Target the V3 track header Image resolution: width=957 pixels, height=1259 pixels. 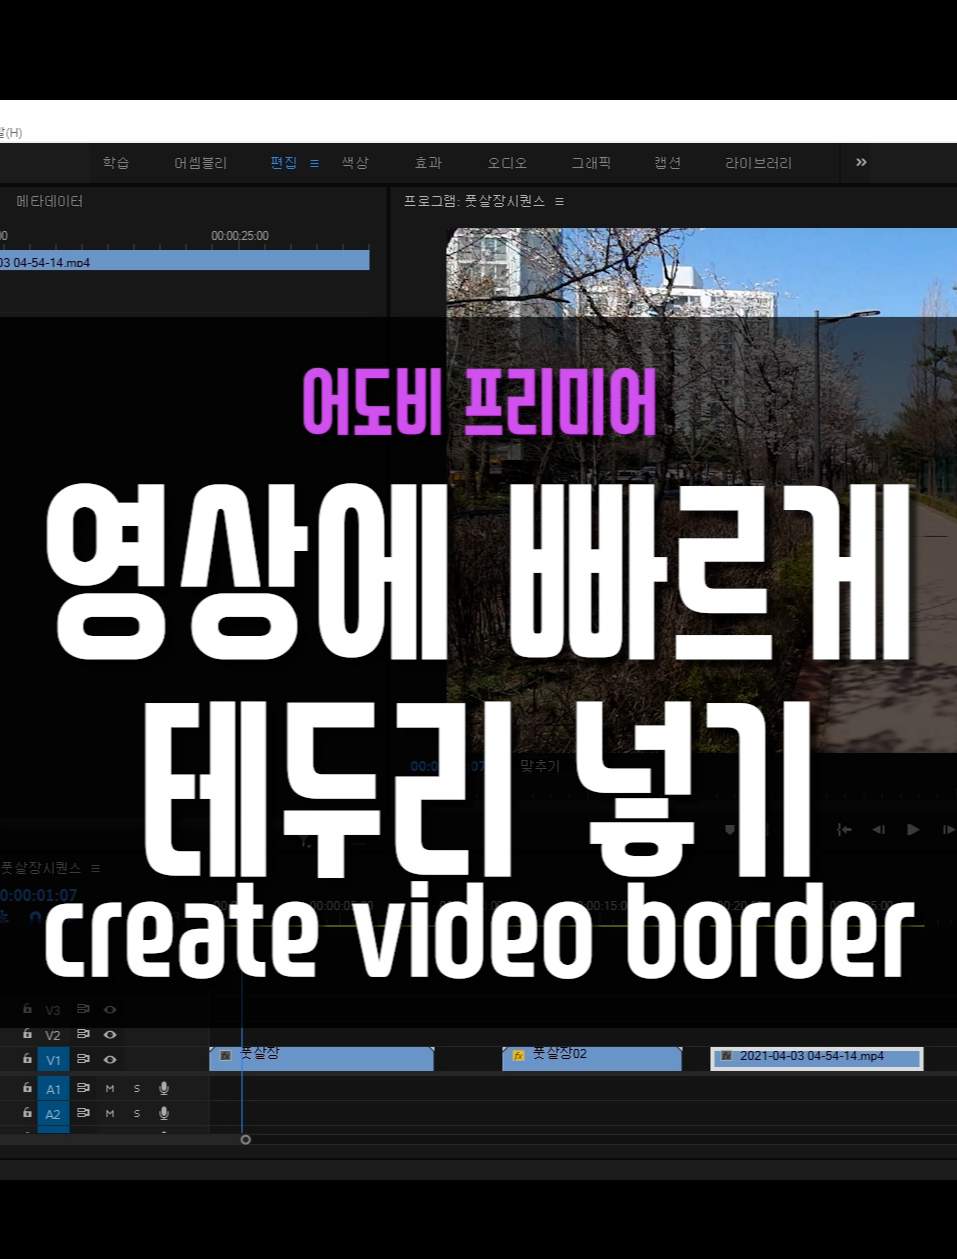pyautogui.click(x=53, y=1011)
